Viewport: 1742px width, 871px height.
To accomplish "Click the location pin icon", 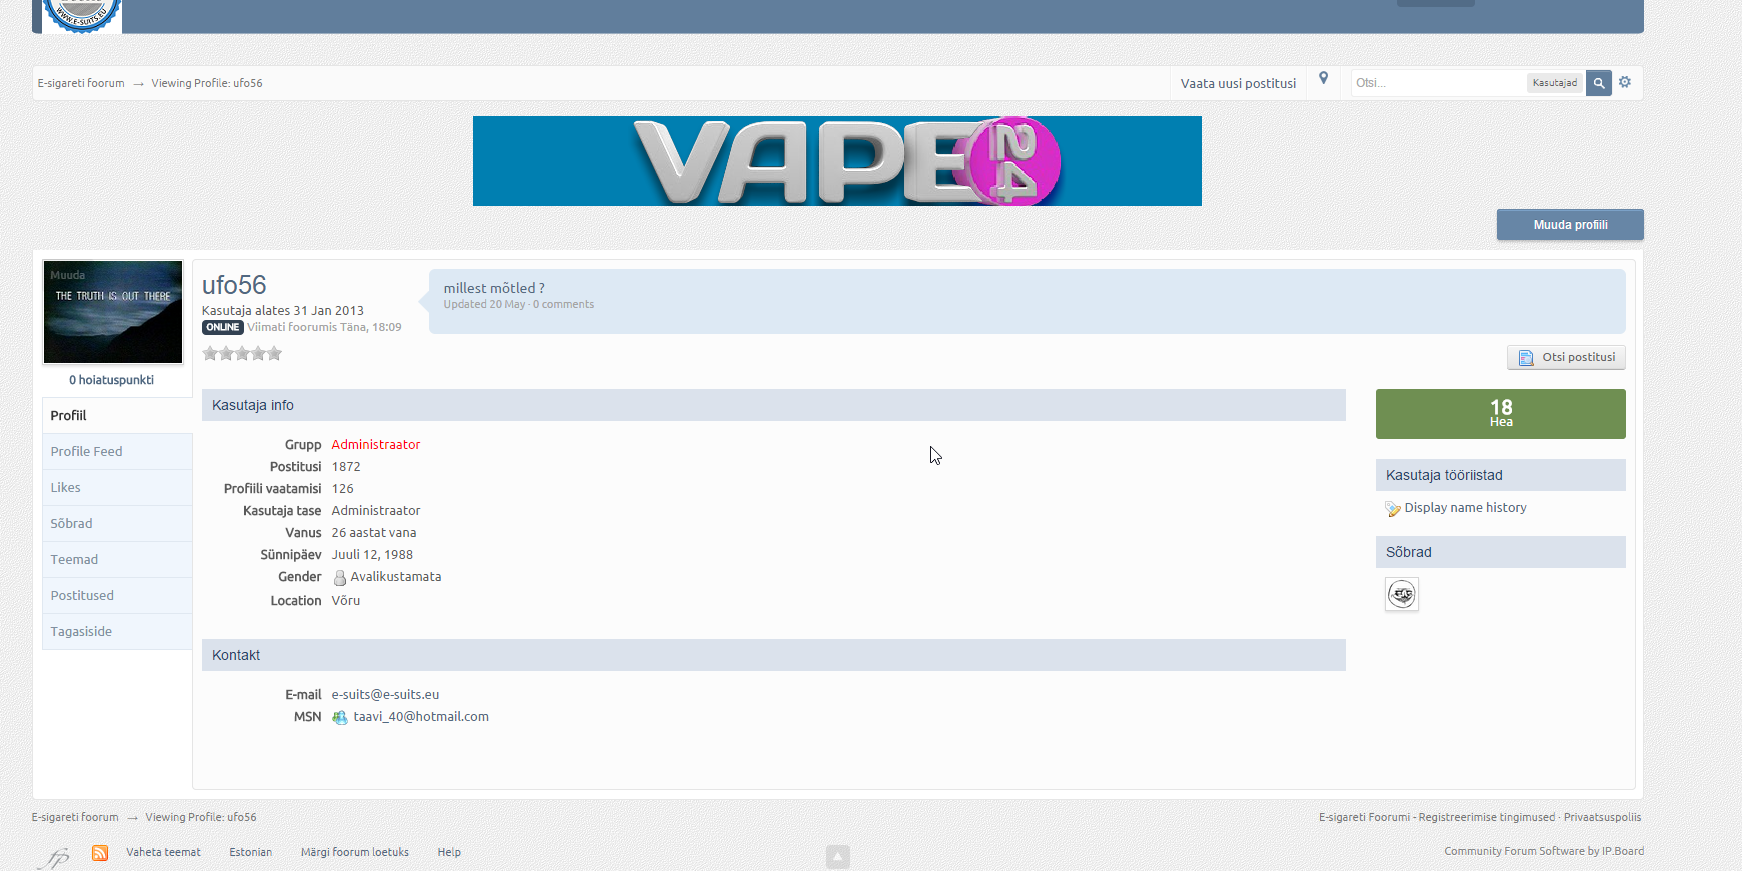I will coord(1323,79).
